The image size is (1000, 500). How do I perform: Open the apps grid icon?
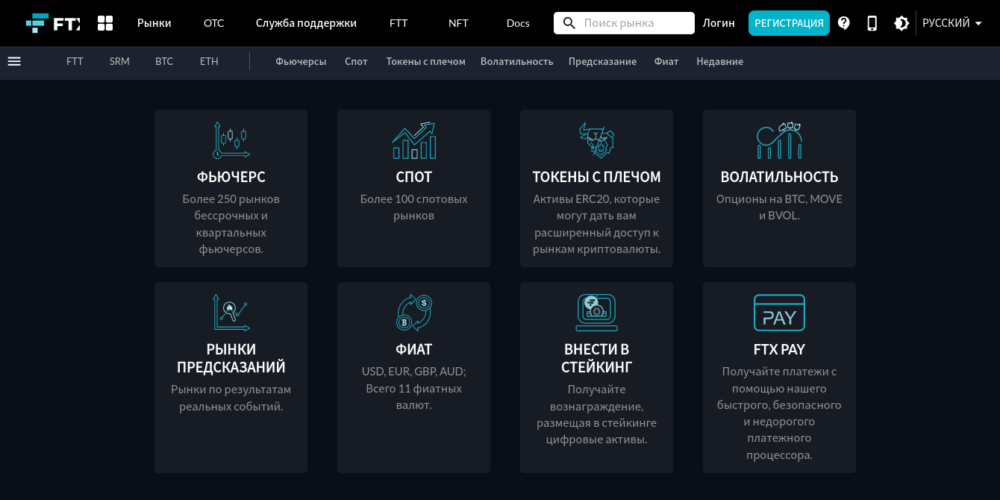tap(105, 23)
